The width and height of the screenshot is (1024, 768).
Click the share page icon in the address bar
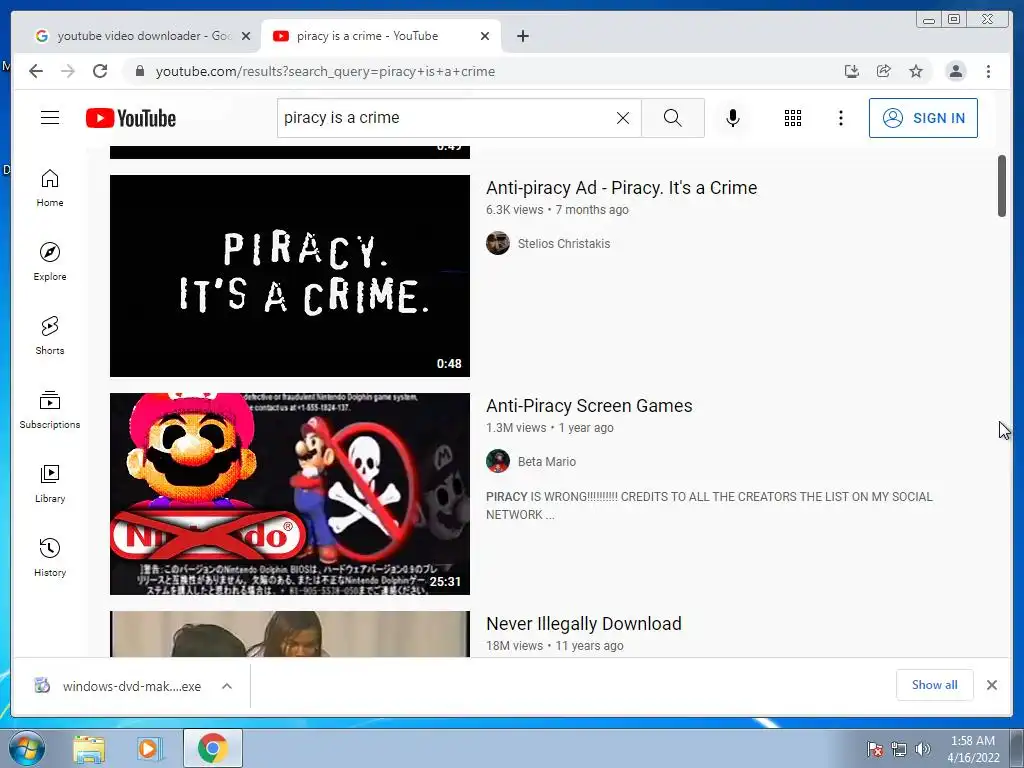click(x=884, y=71)
